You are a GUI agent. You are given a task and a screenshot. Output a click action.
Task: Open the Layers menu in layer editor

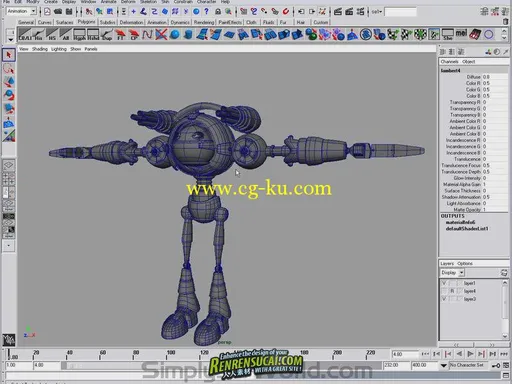pos(447,263)
